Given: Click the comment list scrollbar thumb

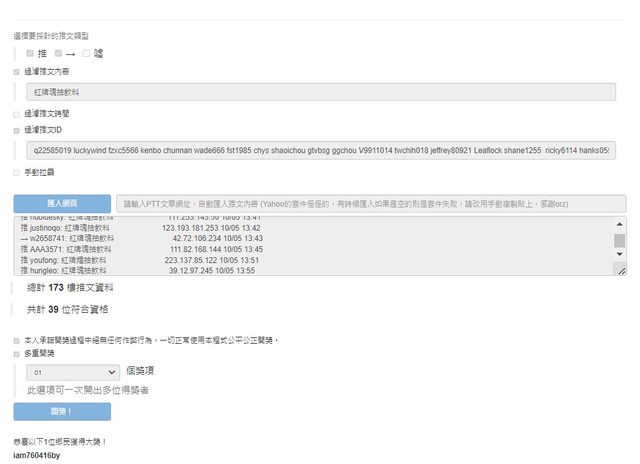Looking at the screenshot, I should coord(620,240).
